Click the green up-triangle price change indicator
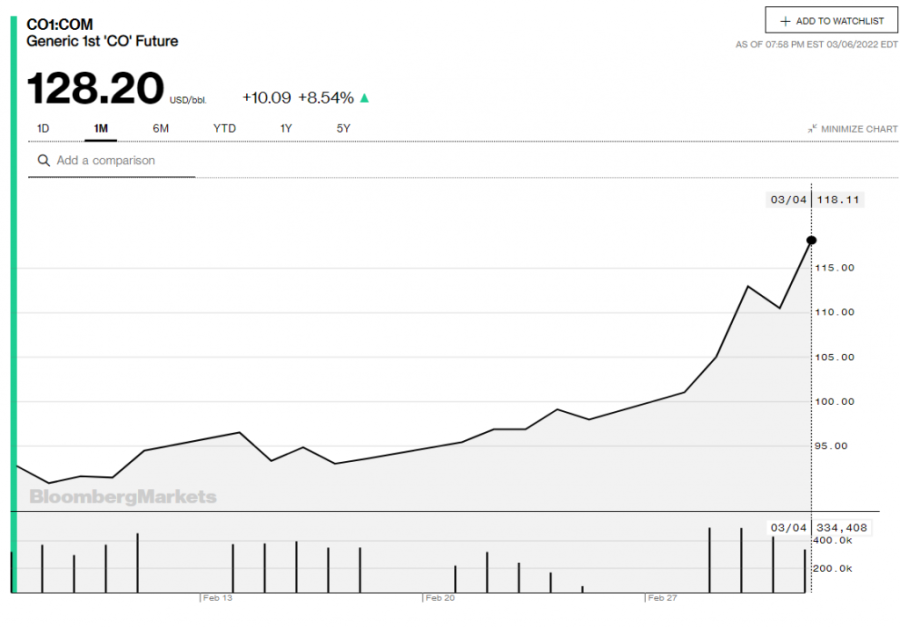Image resolution: width=900 pixels, height=628 pixels. 365,98
